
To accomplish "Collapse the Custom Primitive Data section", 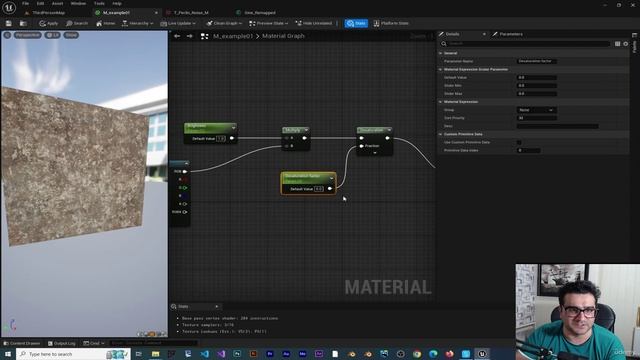I will coord(440,134).
